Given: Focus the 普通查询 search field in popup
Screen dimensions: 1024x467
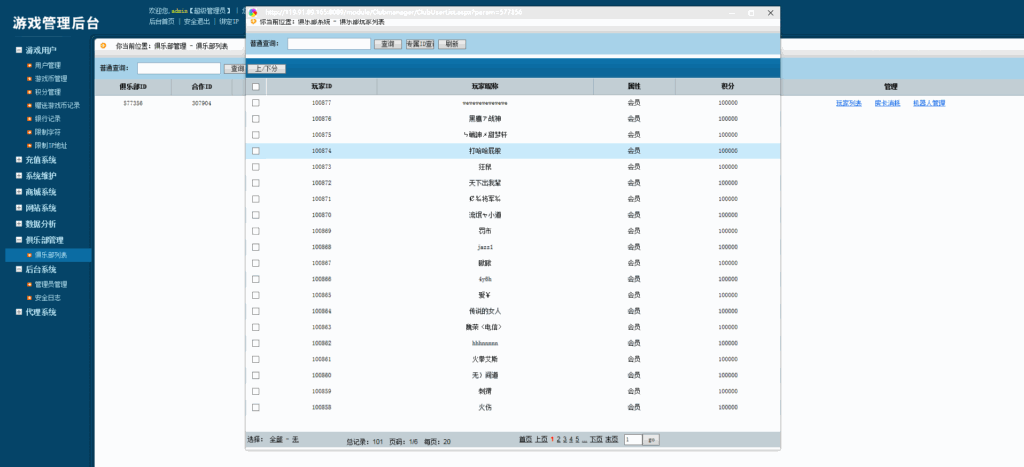Looking at the screenshot, I should (x=328, y=44).
